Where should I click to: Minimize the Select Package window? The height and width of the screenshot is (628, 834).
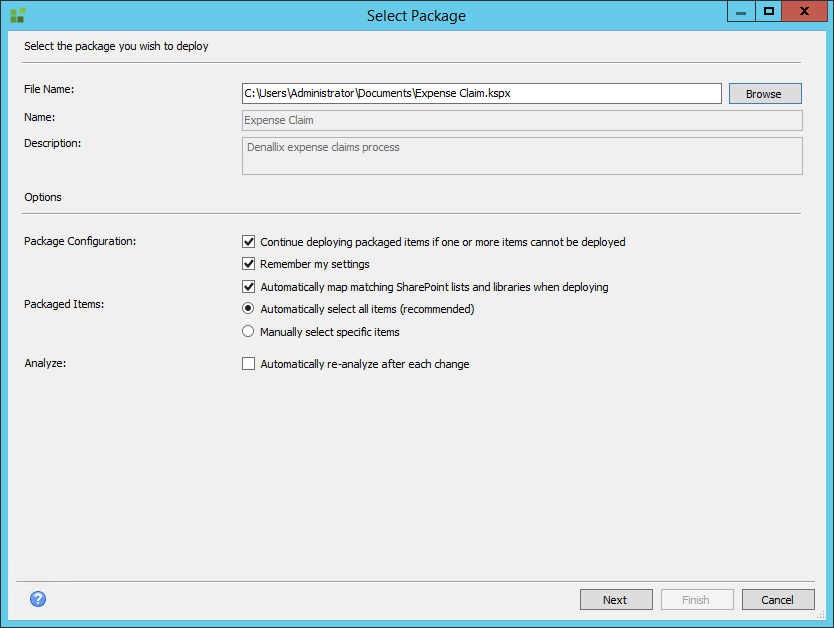[x=741, y=12]
